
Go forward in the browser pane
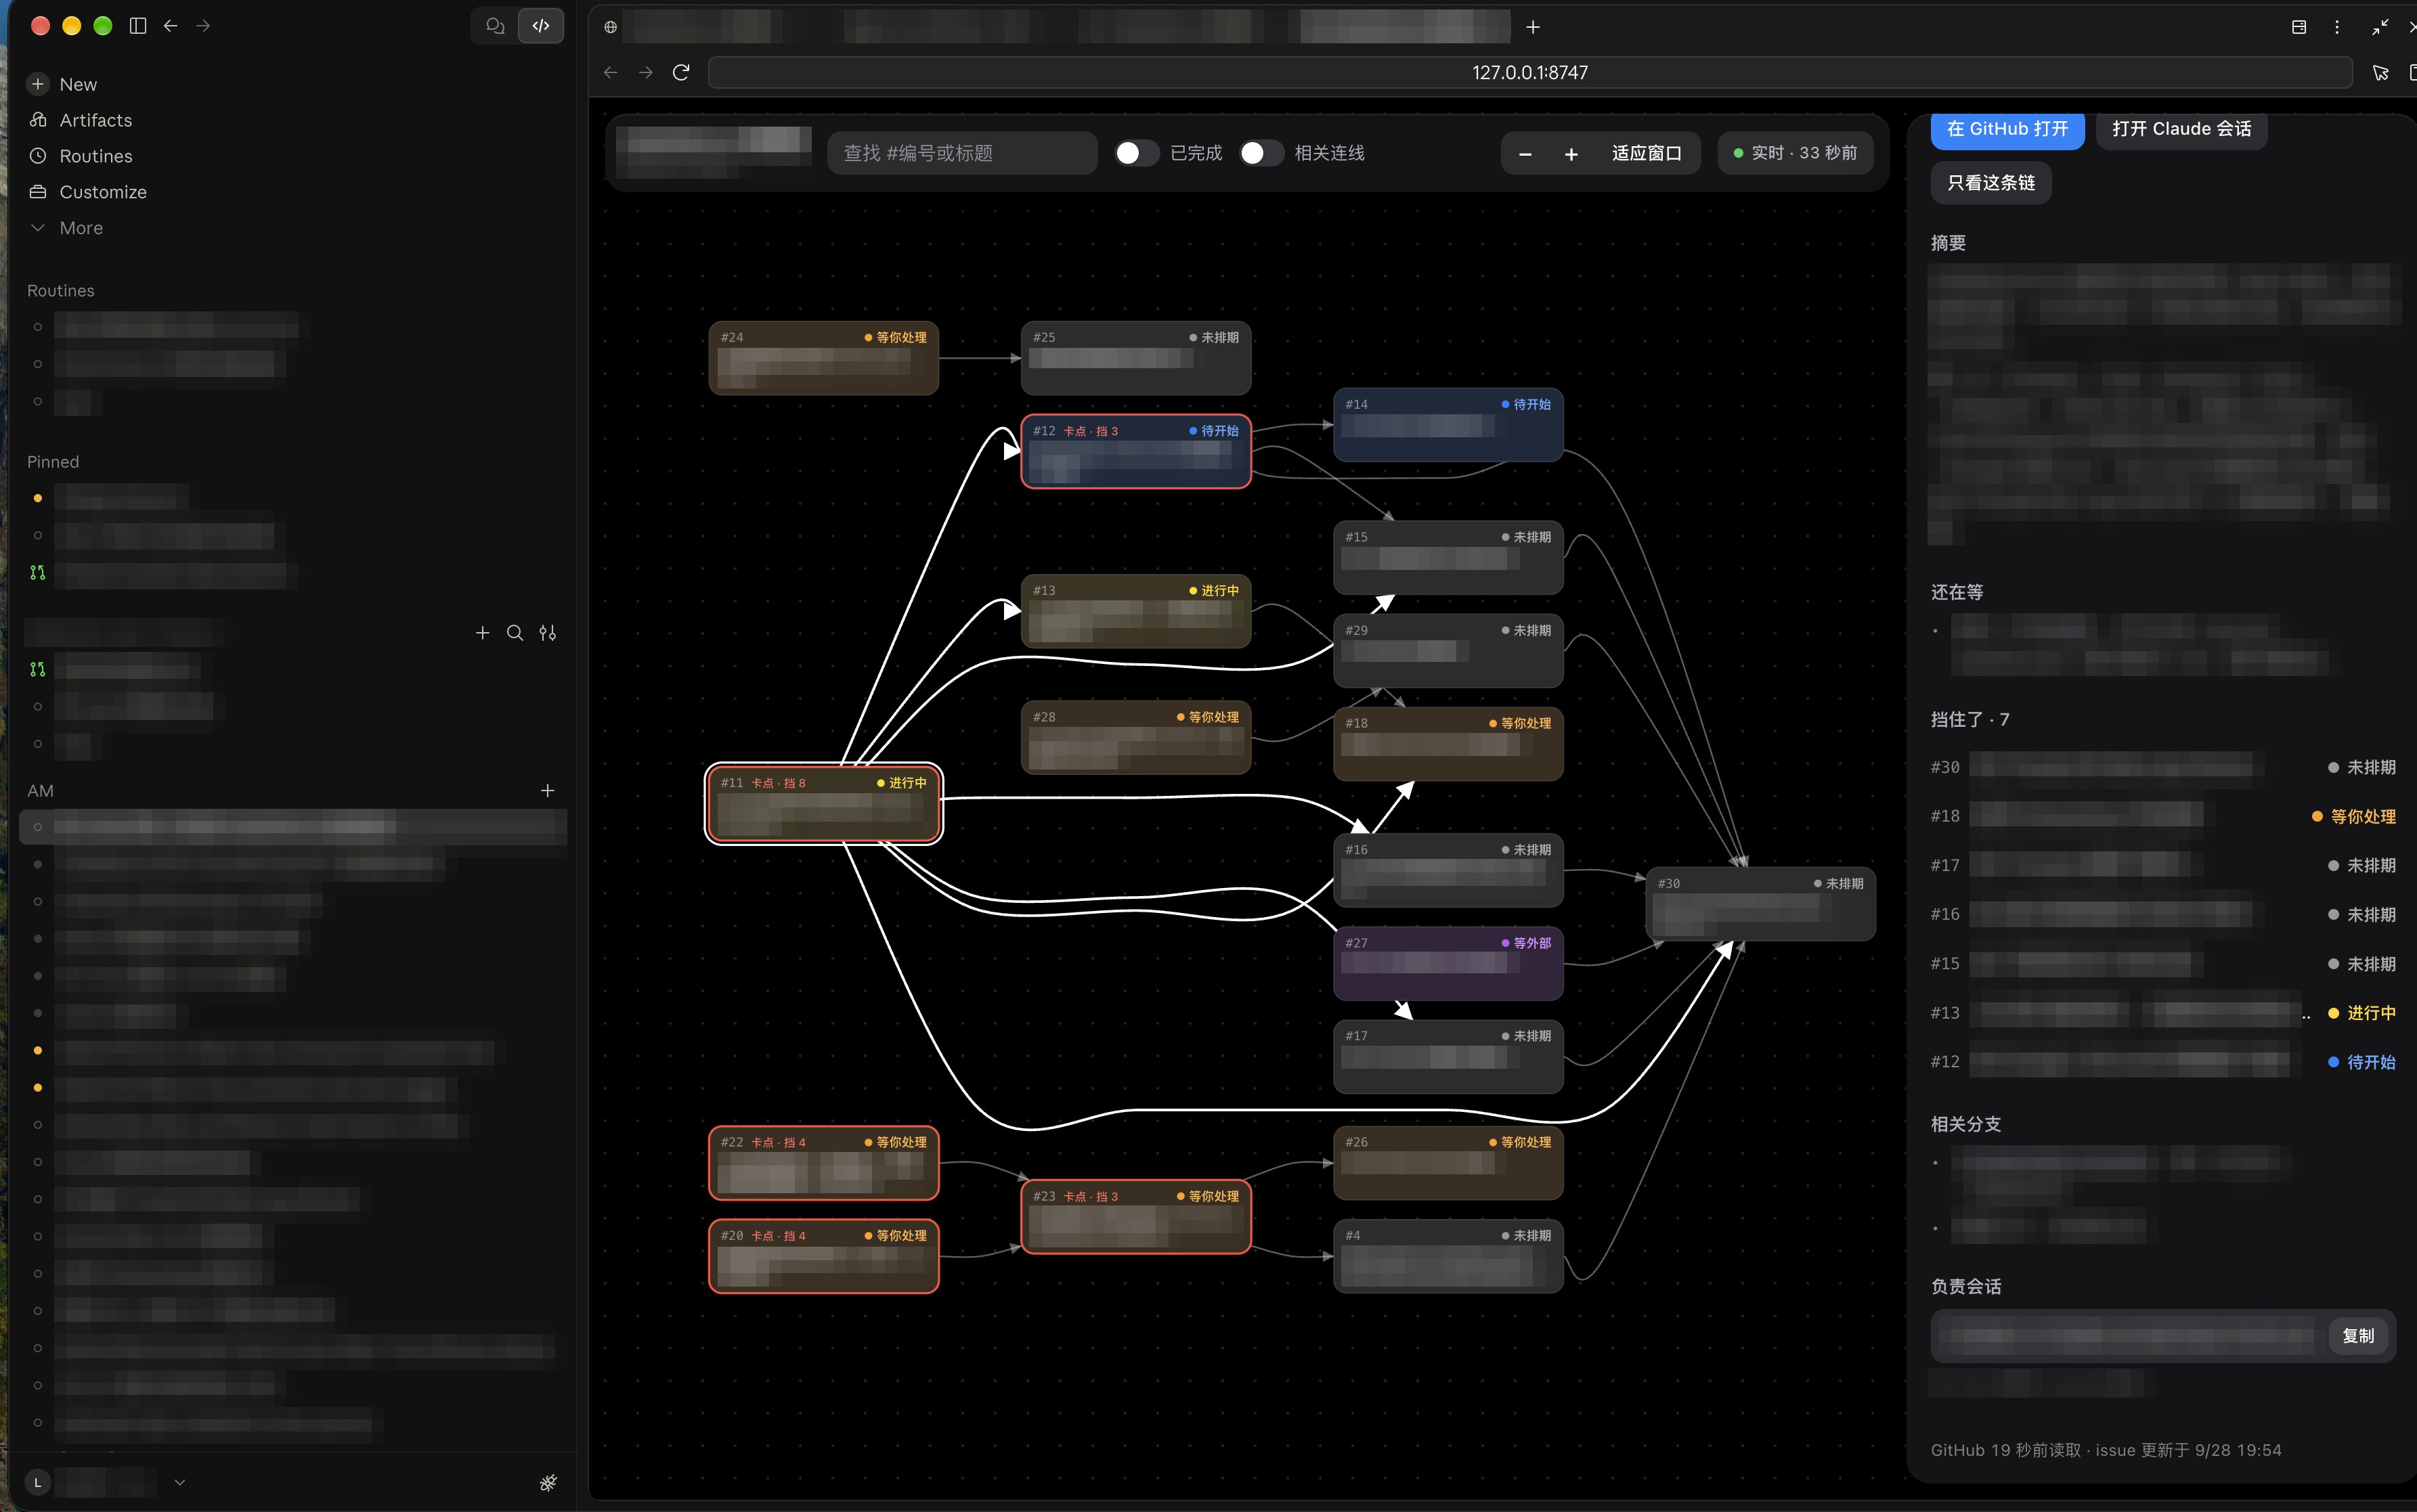pyautogui.click(x=646, y=72)
